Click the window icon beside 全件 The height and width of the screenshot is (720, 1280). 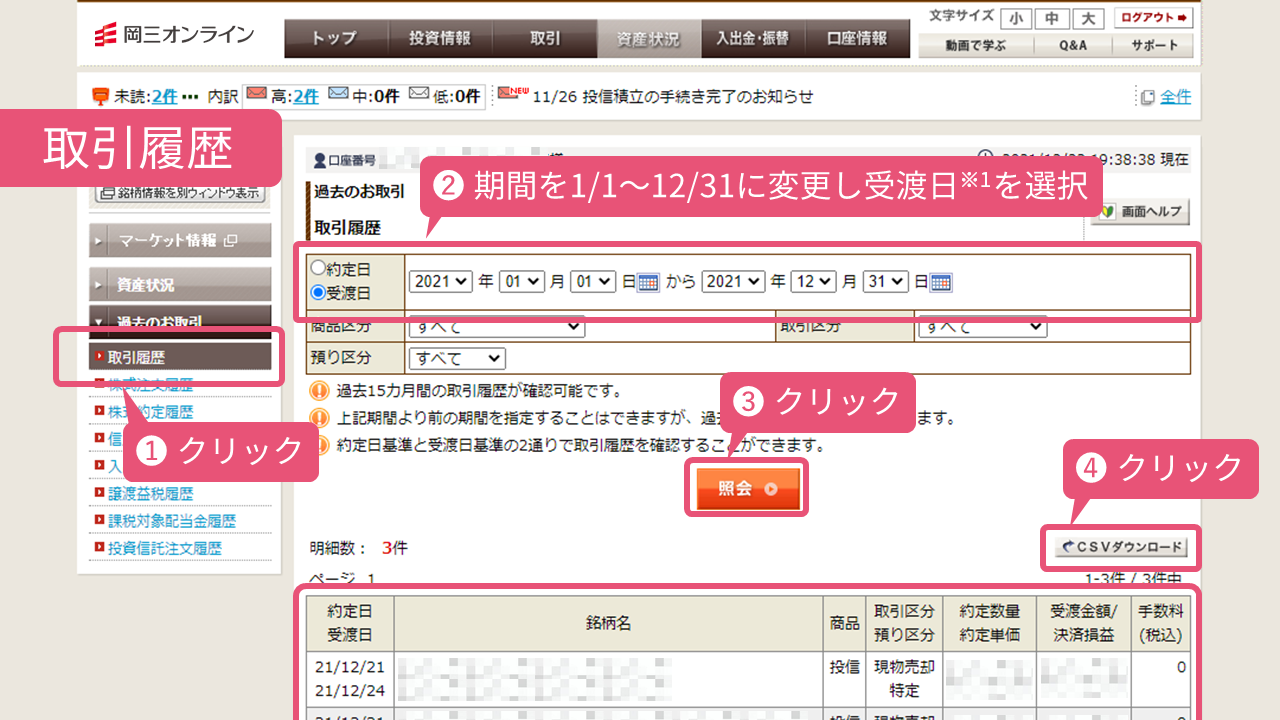pyautogui.click(x=1147, y=97)
